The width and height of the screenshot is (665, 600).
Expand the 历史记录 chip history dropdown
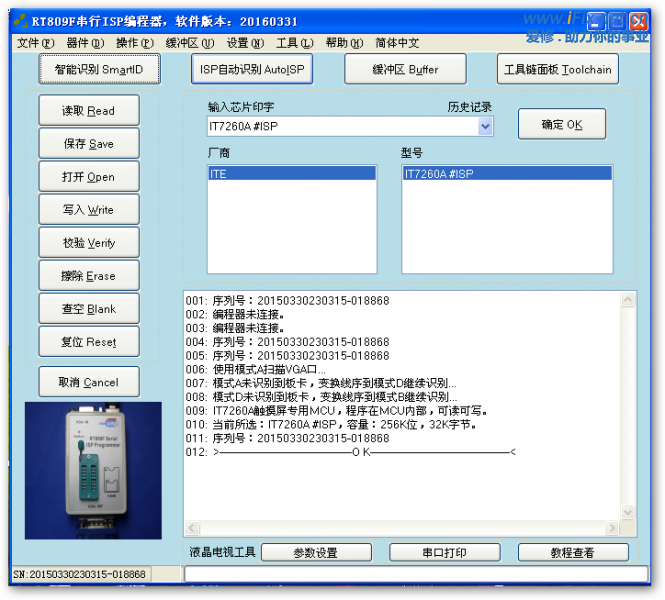coord(485,126)
